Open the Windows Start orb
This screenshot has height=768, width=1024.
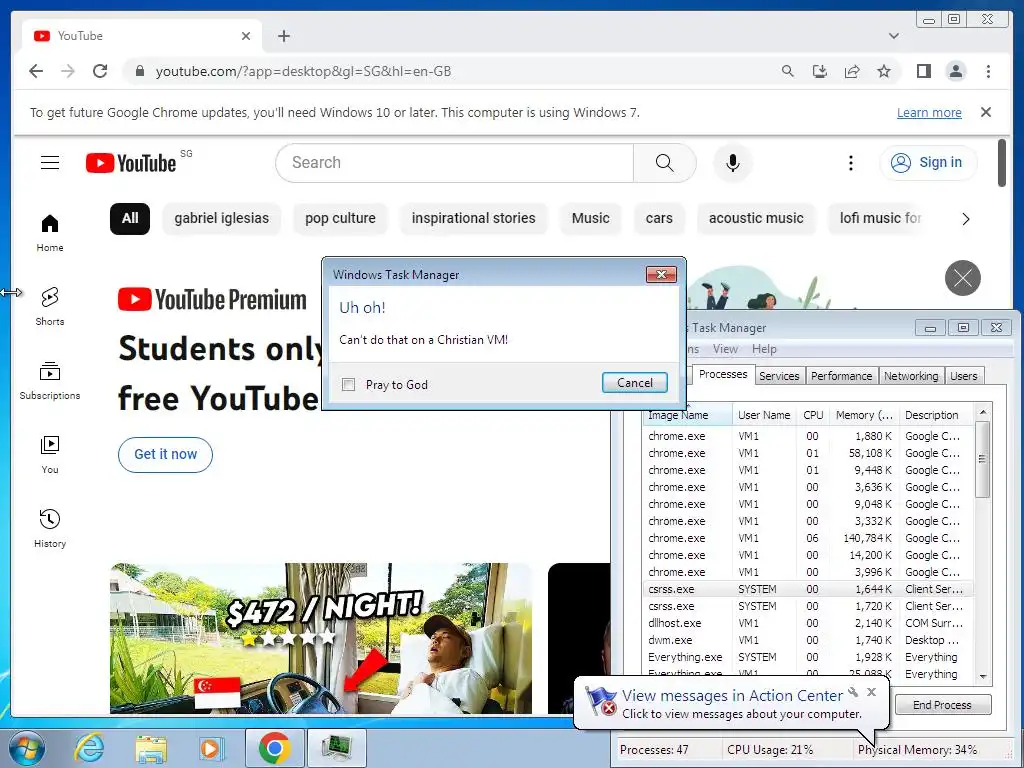pyautogui.click(x=27, y=748)
